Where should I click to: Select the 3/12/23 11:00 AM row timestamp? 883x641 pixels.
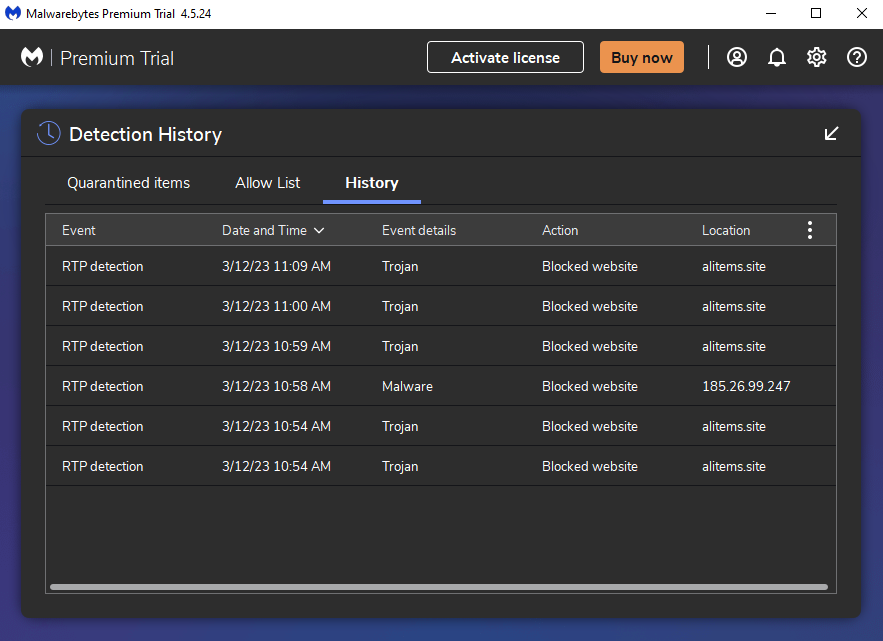point(276,306)
